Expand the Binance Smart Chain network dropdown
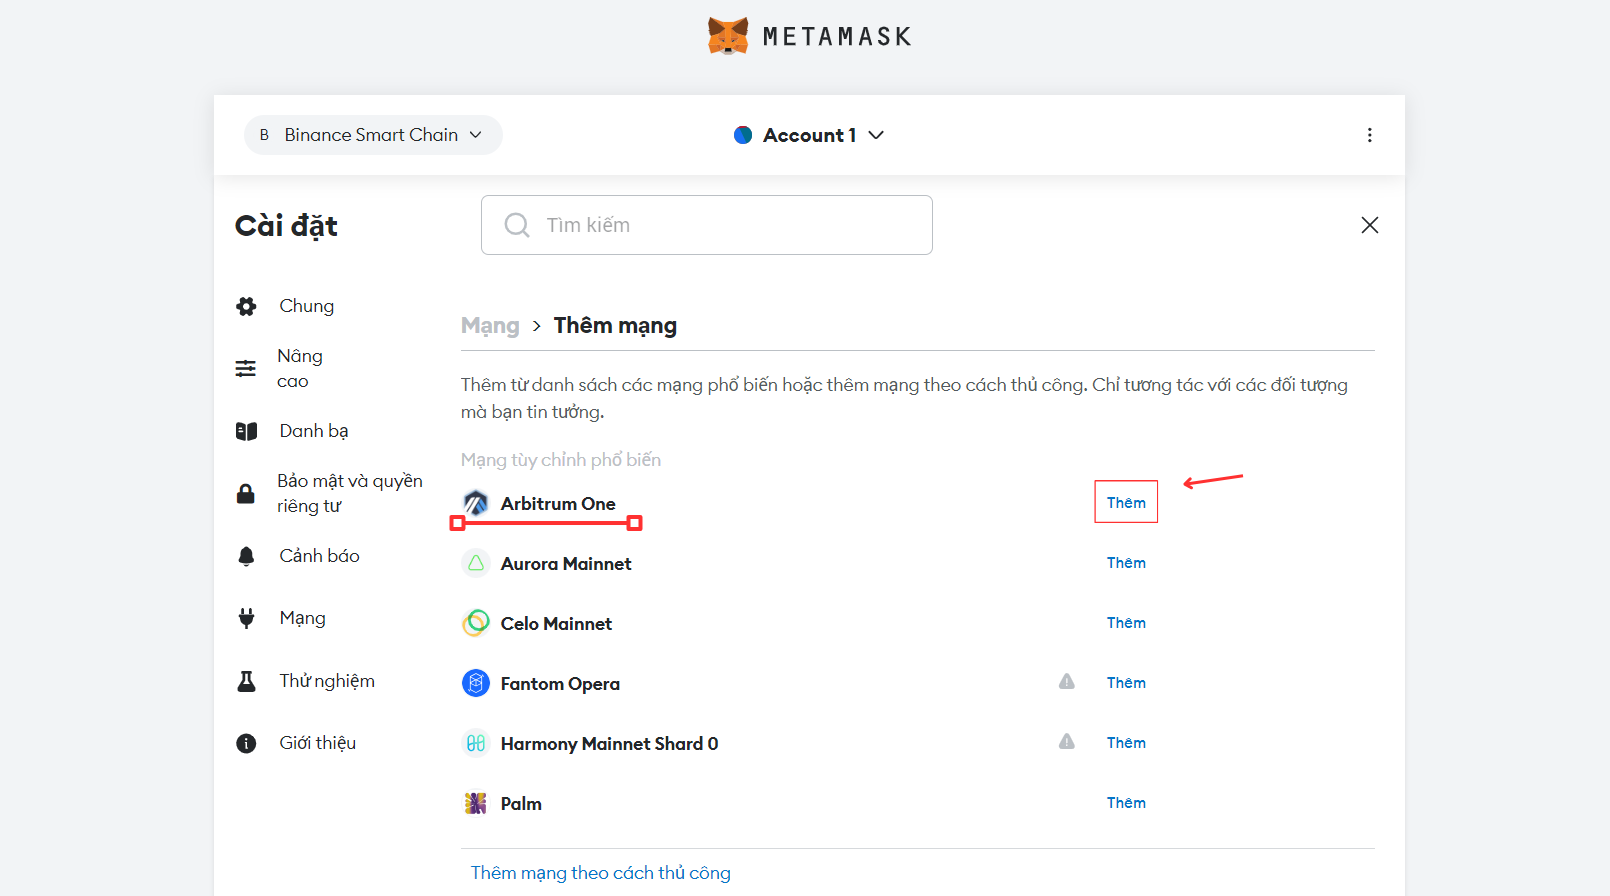 [373, 135]
